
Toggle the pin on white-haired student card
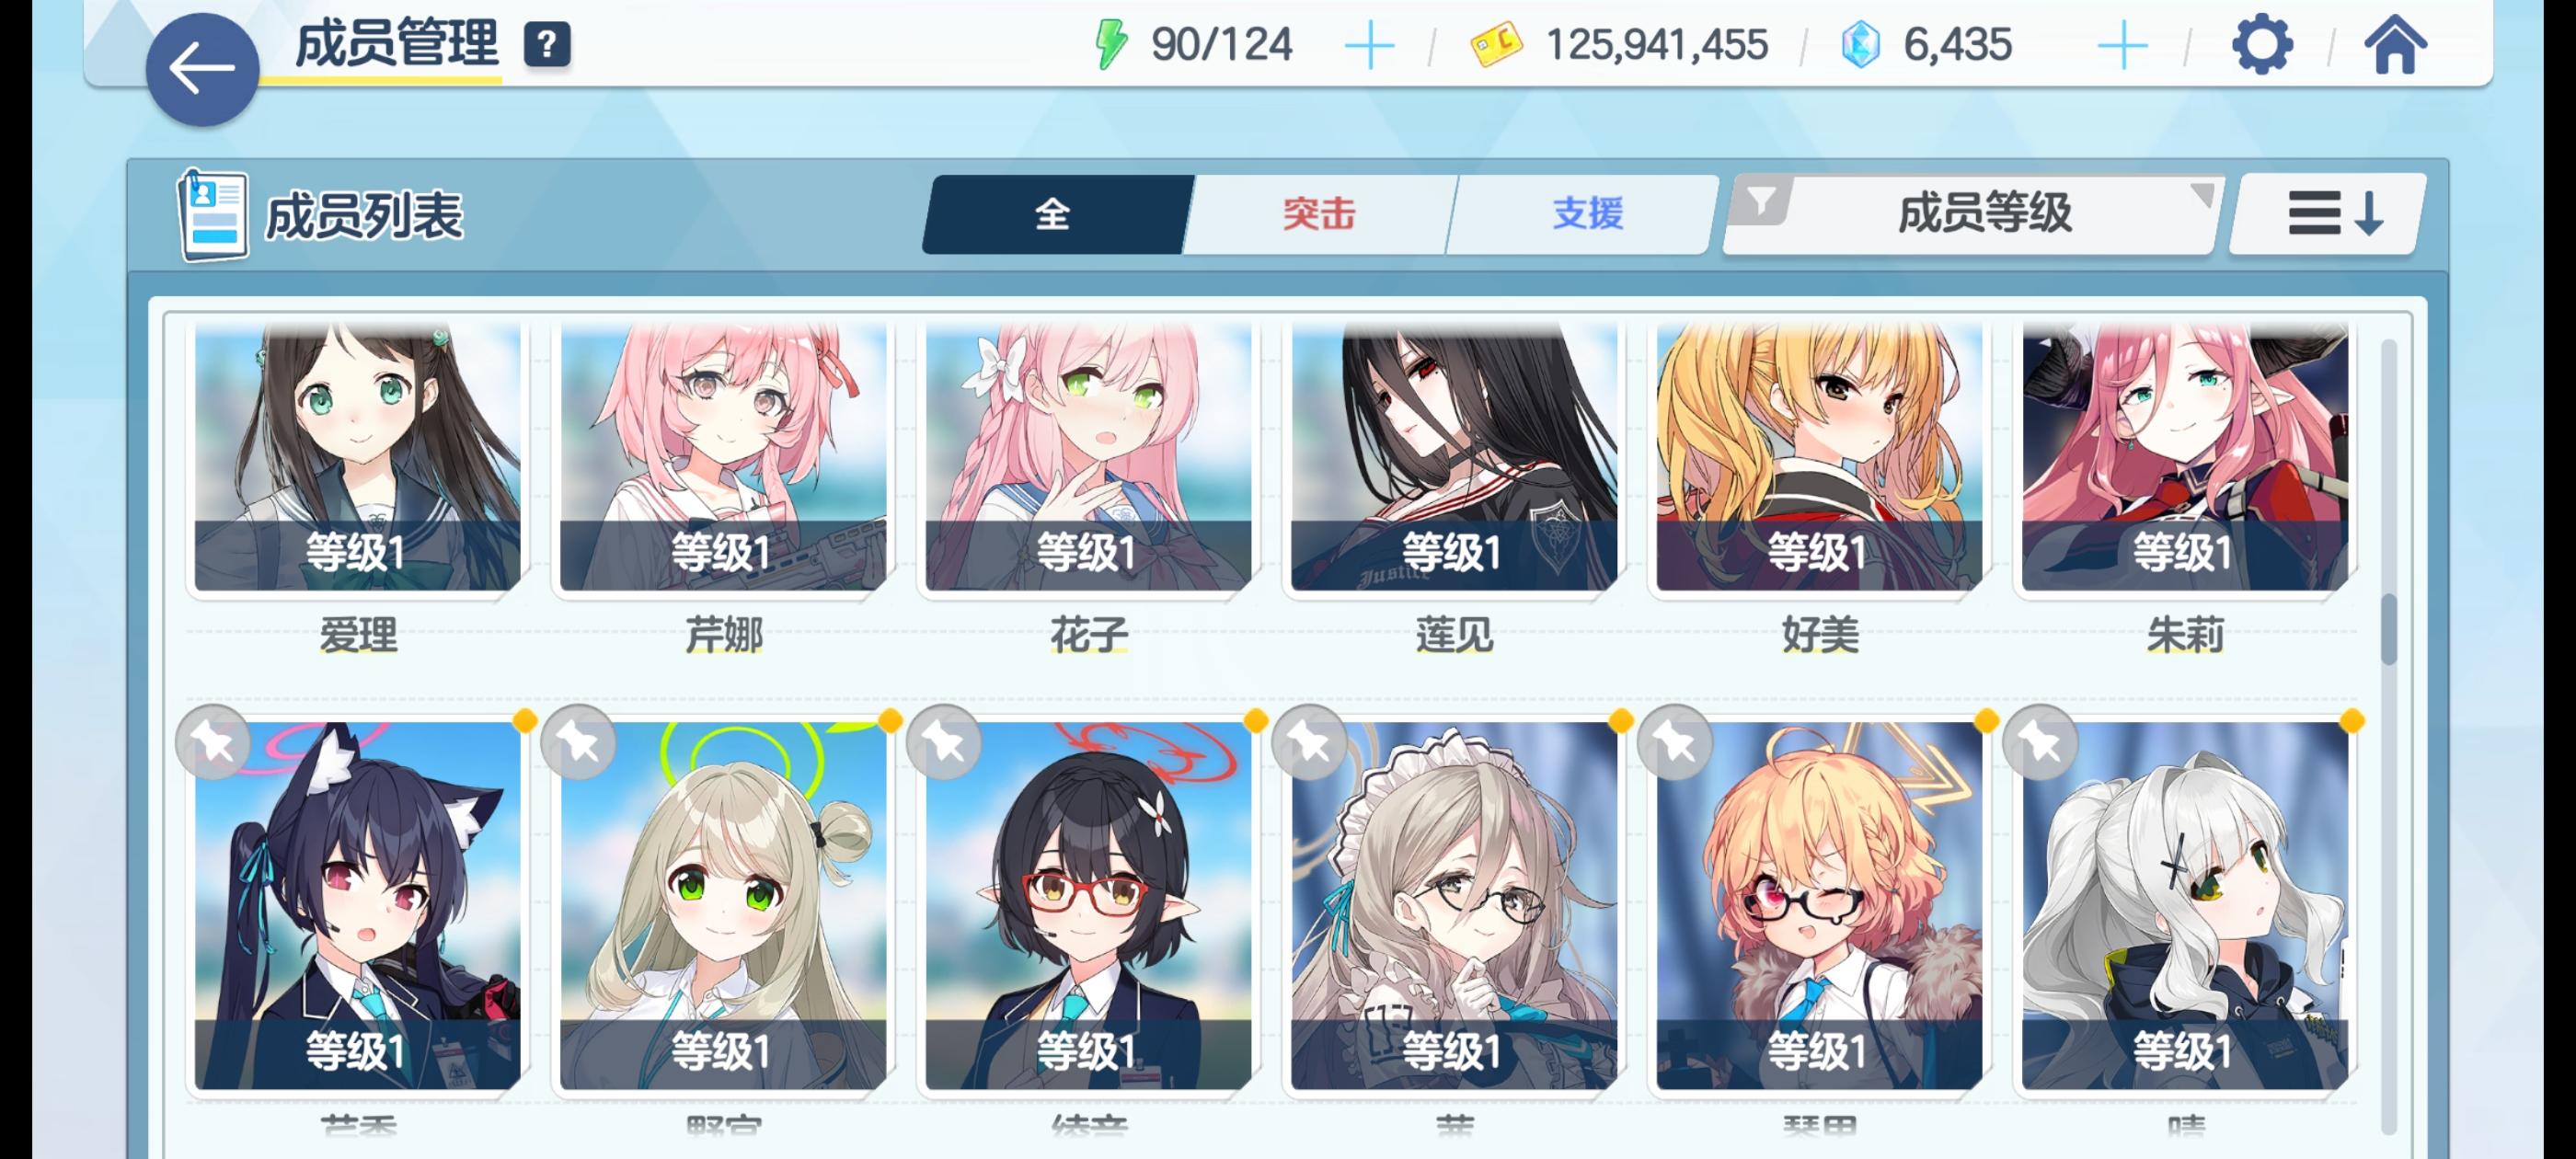pyautogui.click(x=2040, y=742)
